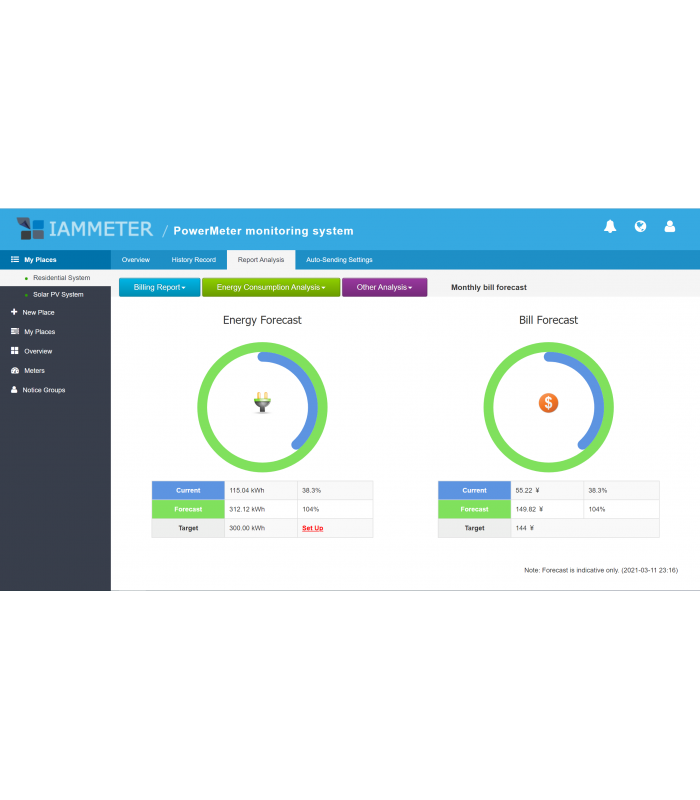
Task: Click the plug icon in Energy Forecast
Action: (x=262, y=402)
